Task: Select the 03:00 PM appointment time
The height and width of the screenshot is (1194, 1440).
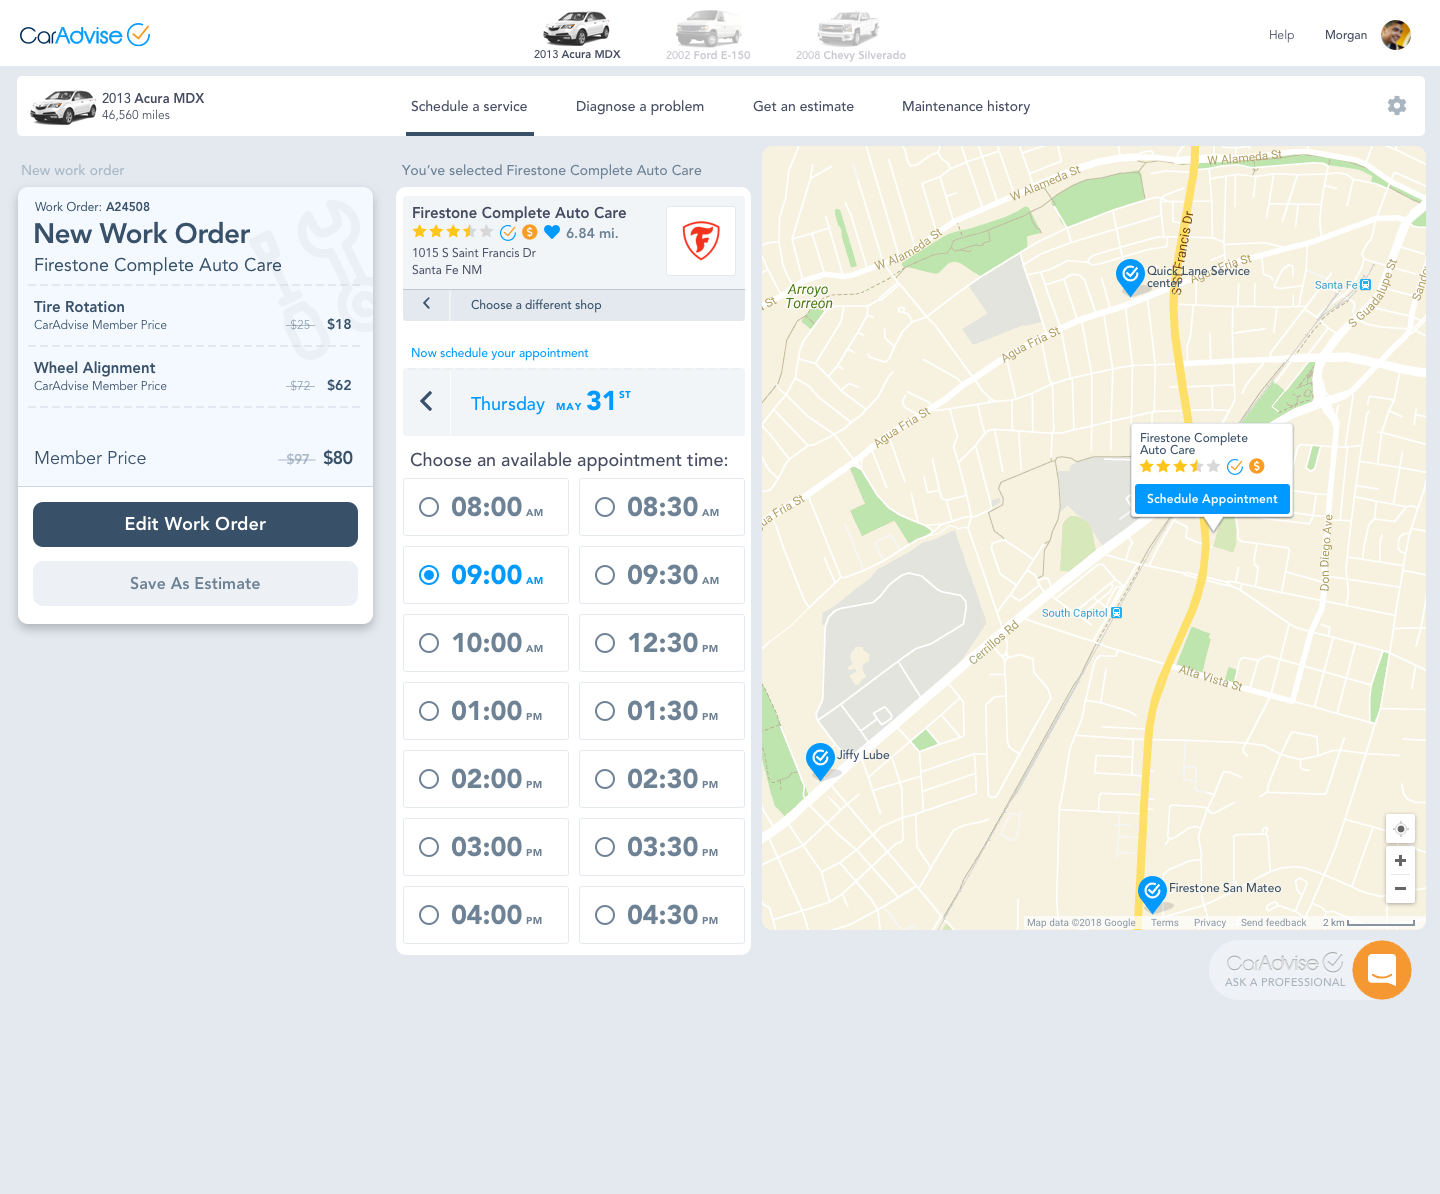Action: pyautogui.click(x=486, y=847)
